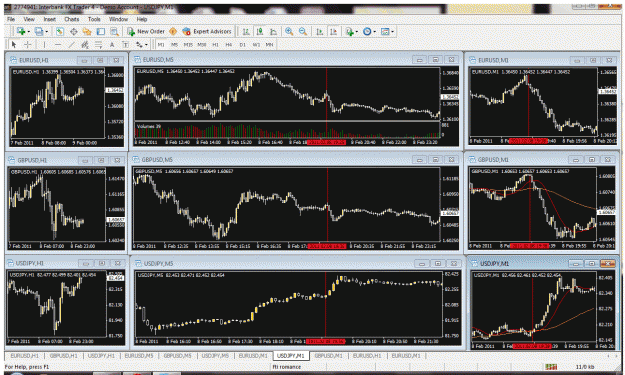Click the Templates icon
This screenshot has width=625, height=375.
click(385, 31)
